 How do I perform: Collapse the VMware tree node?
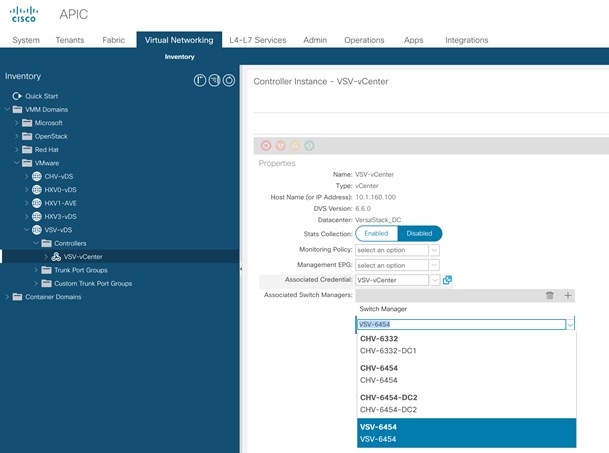click(16, 163)
